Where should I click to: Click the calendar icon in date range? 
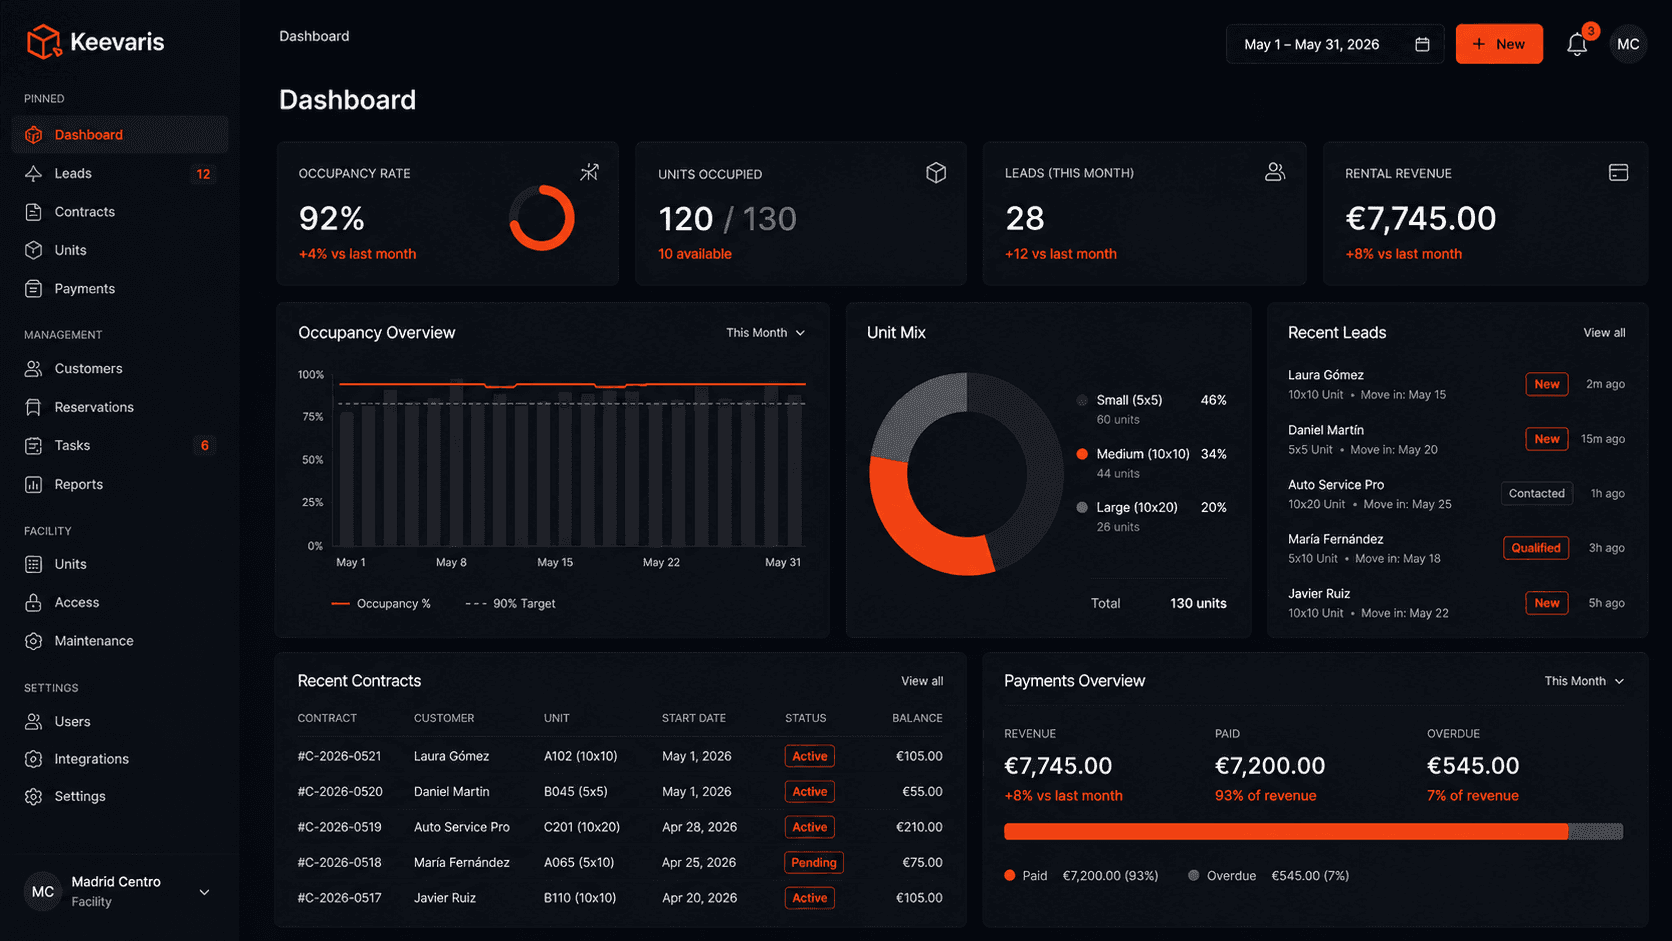(x=1422, y=44)
